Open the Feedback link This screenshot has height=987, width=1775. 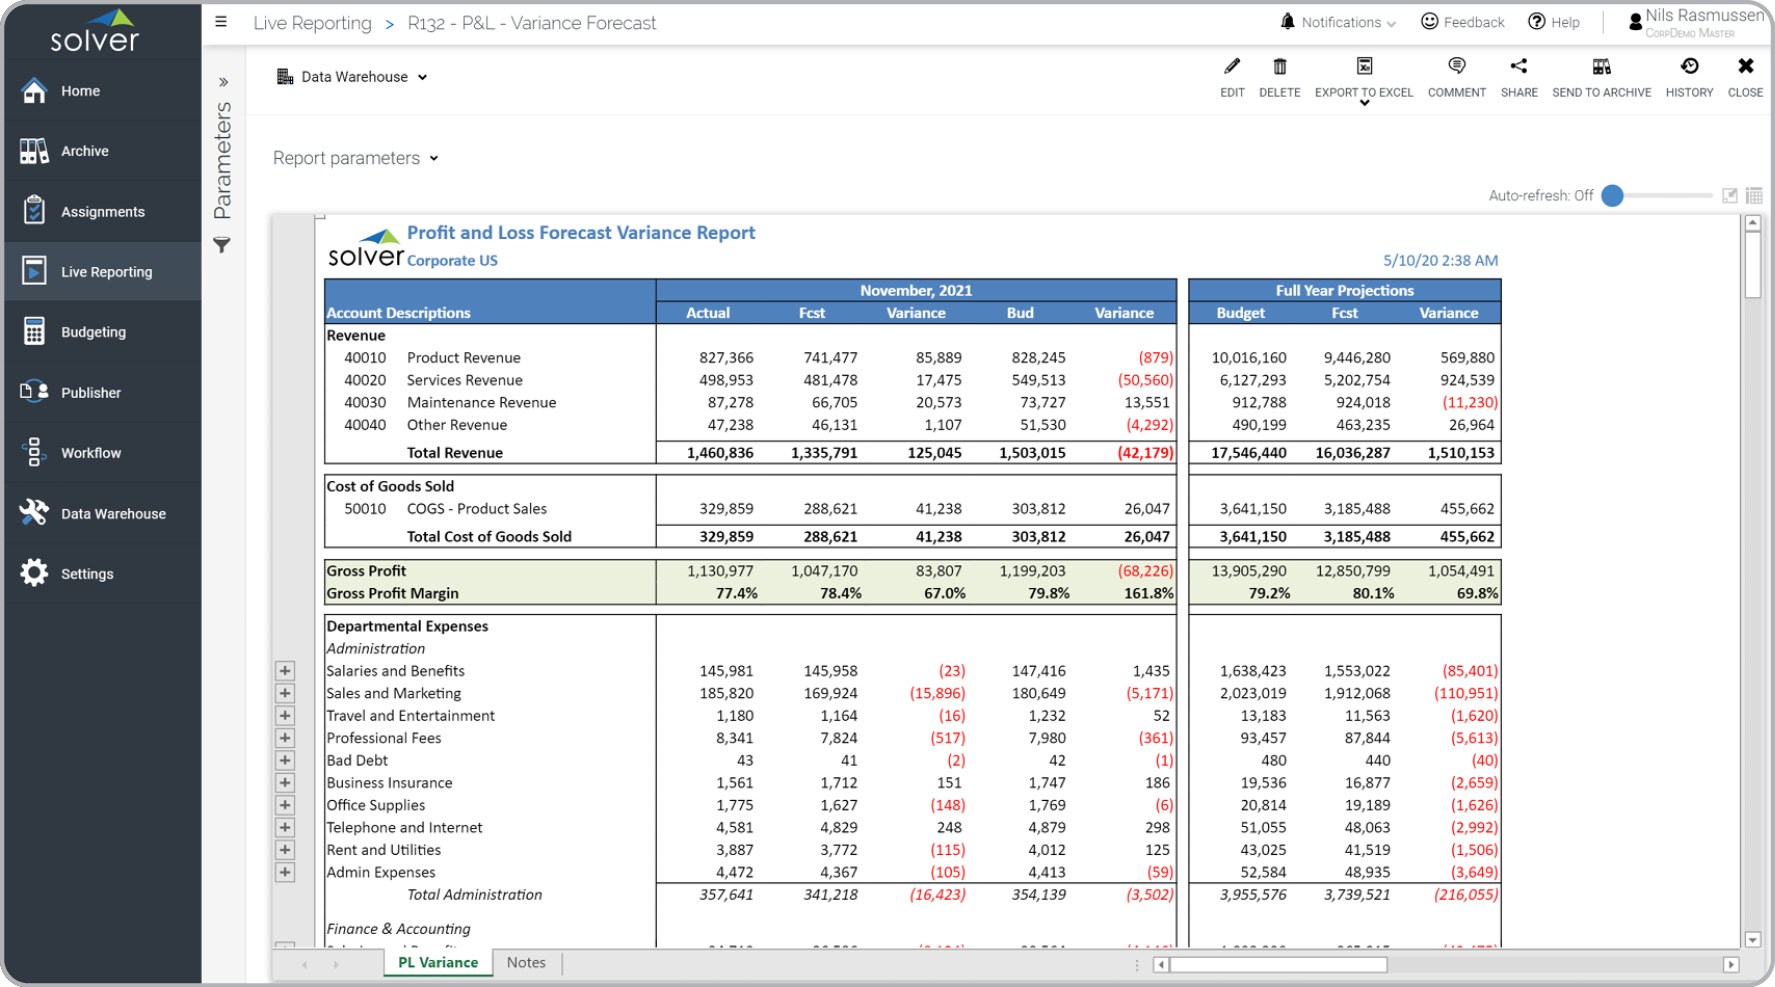tap(1462, 22)
